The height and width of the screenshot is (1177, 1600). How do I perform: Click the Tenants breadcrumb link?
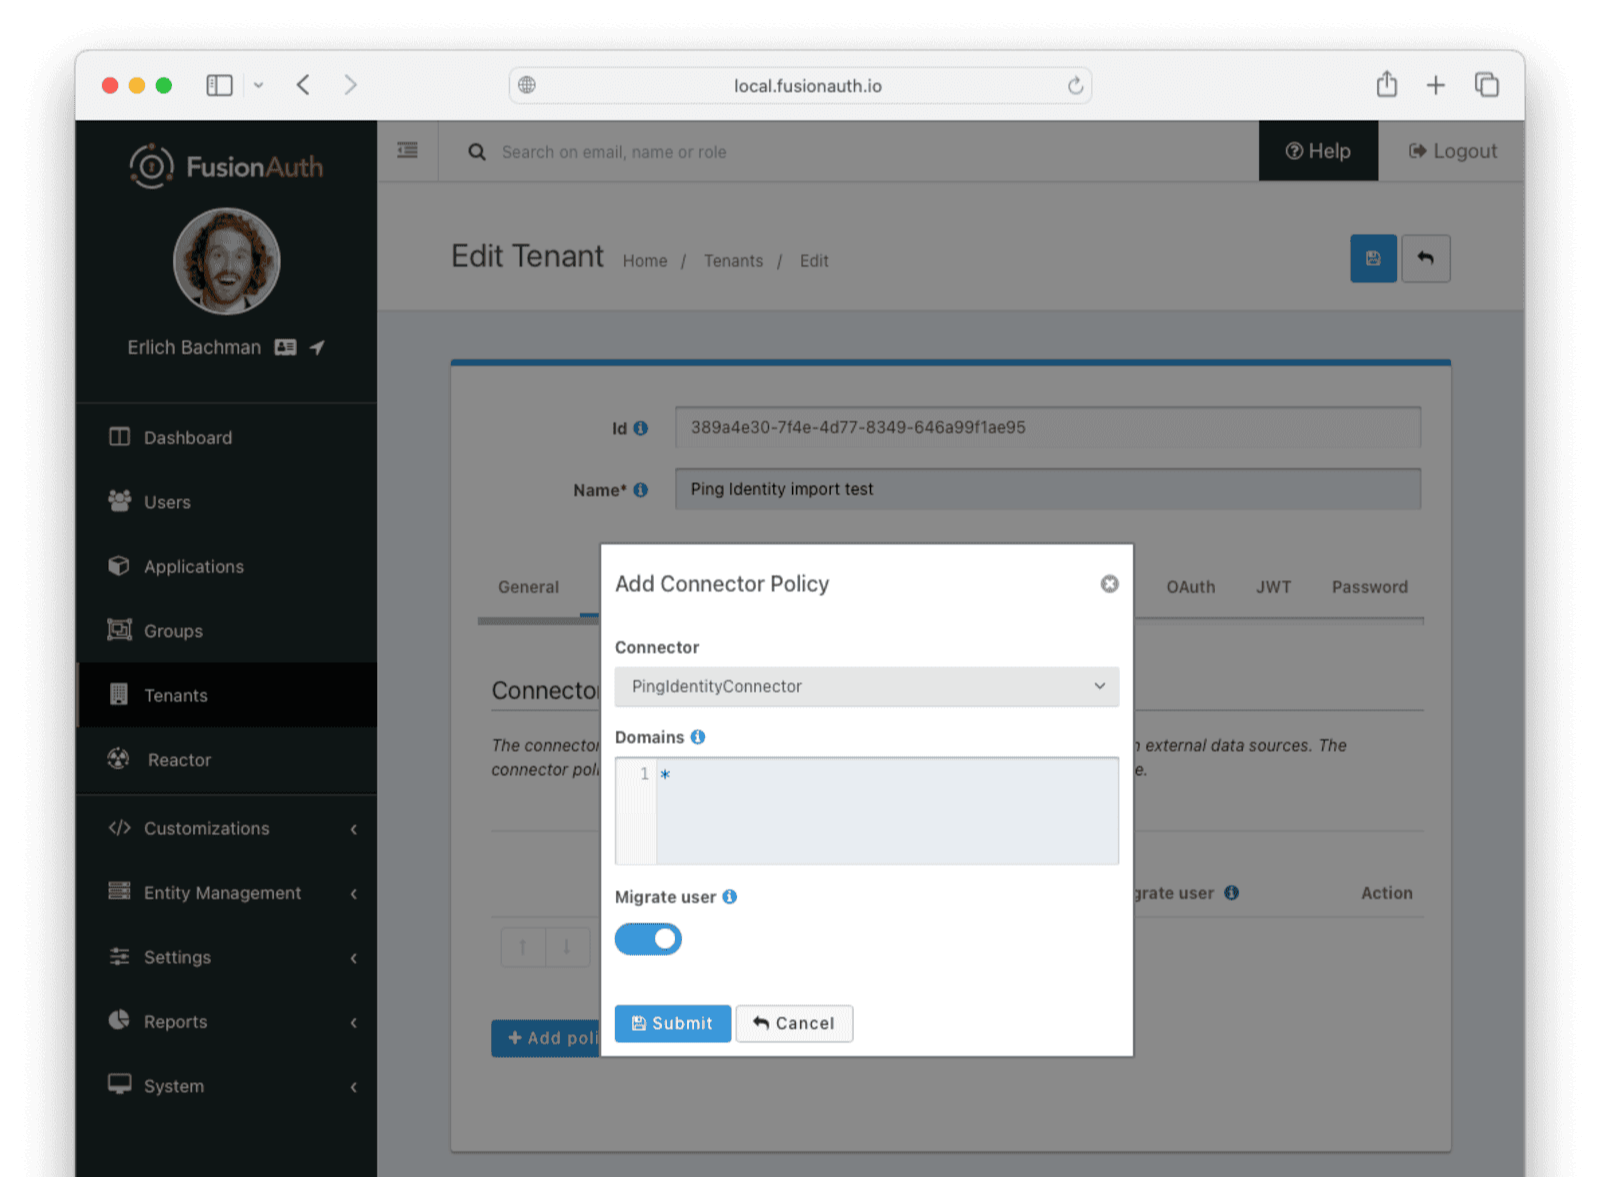pos(733,260)
